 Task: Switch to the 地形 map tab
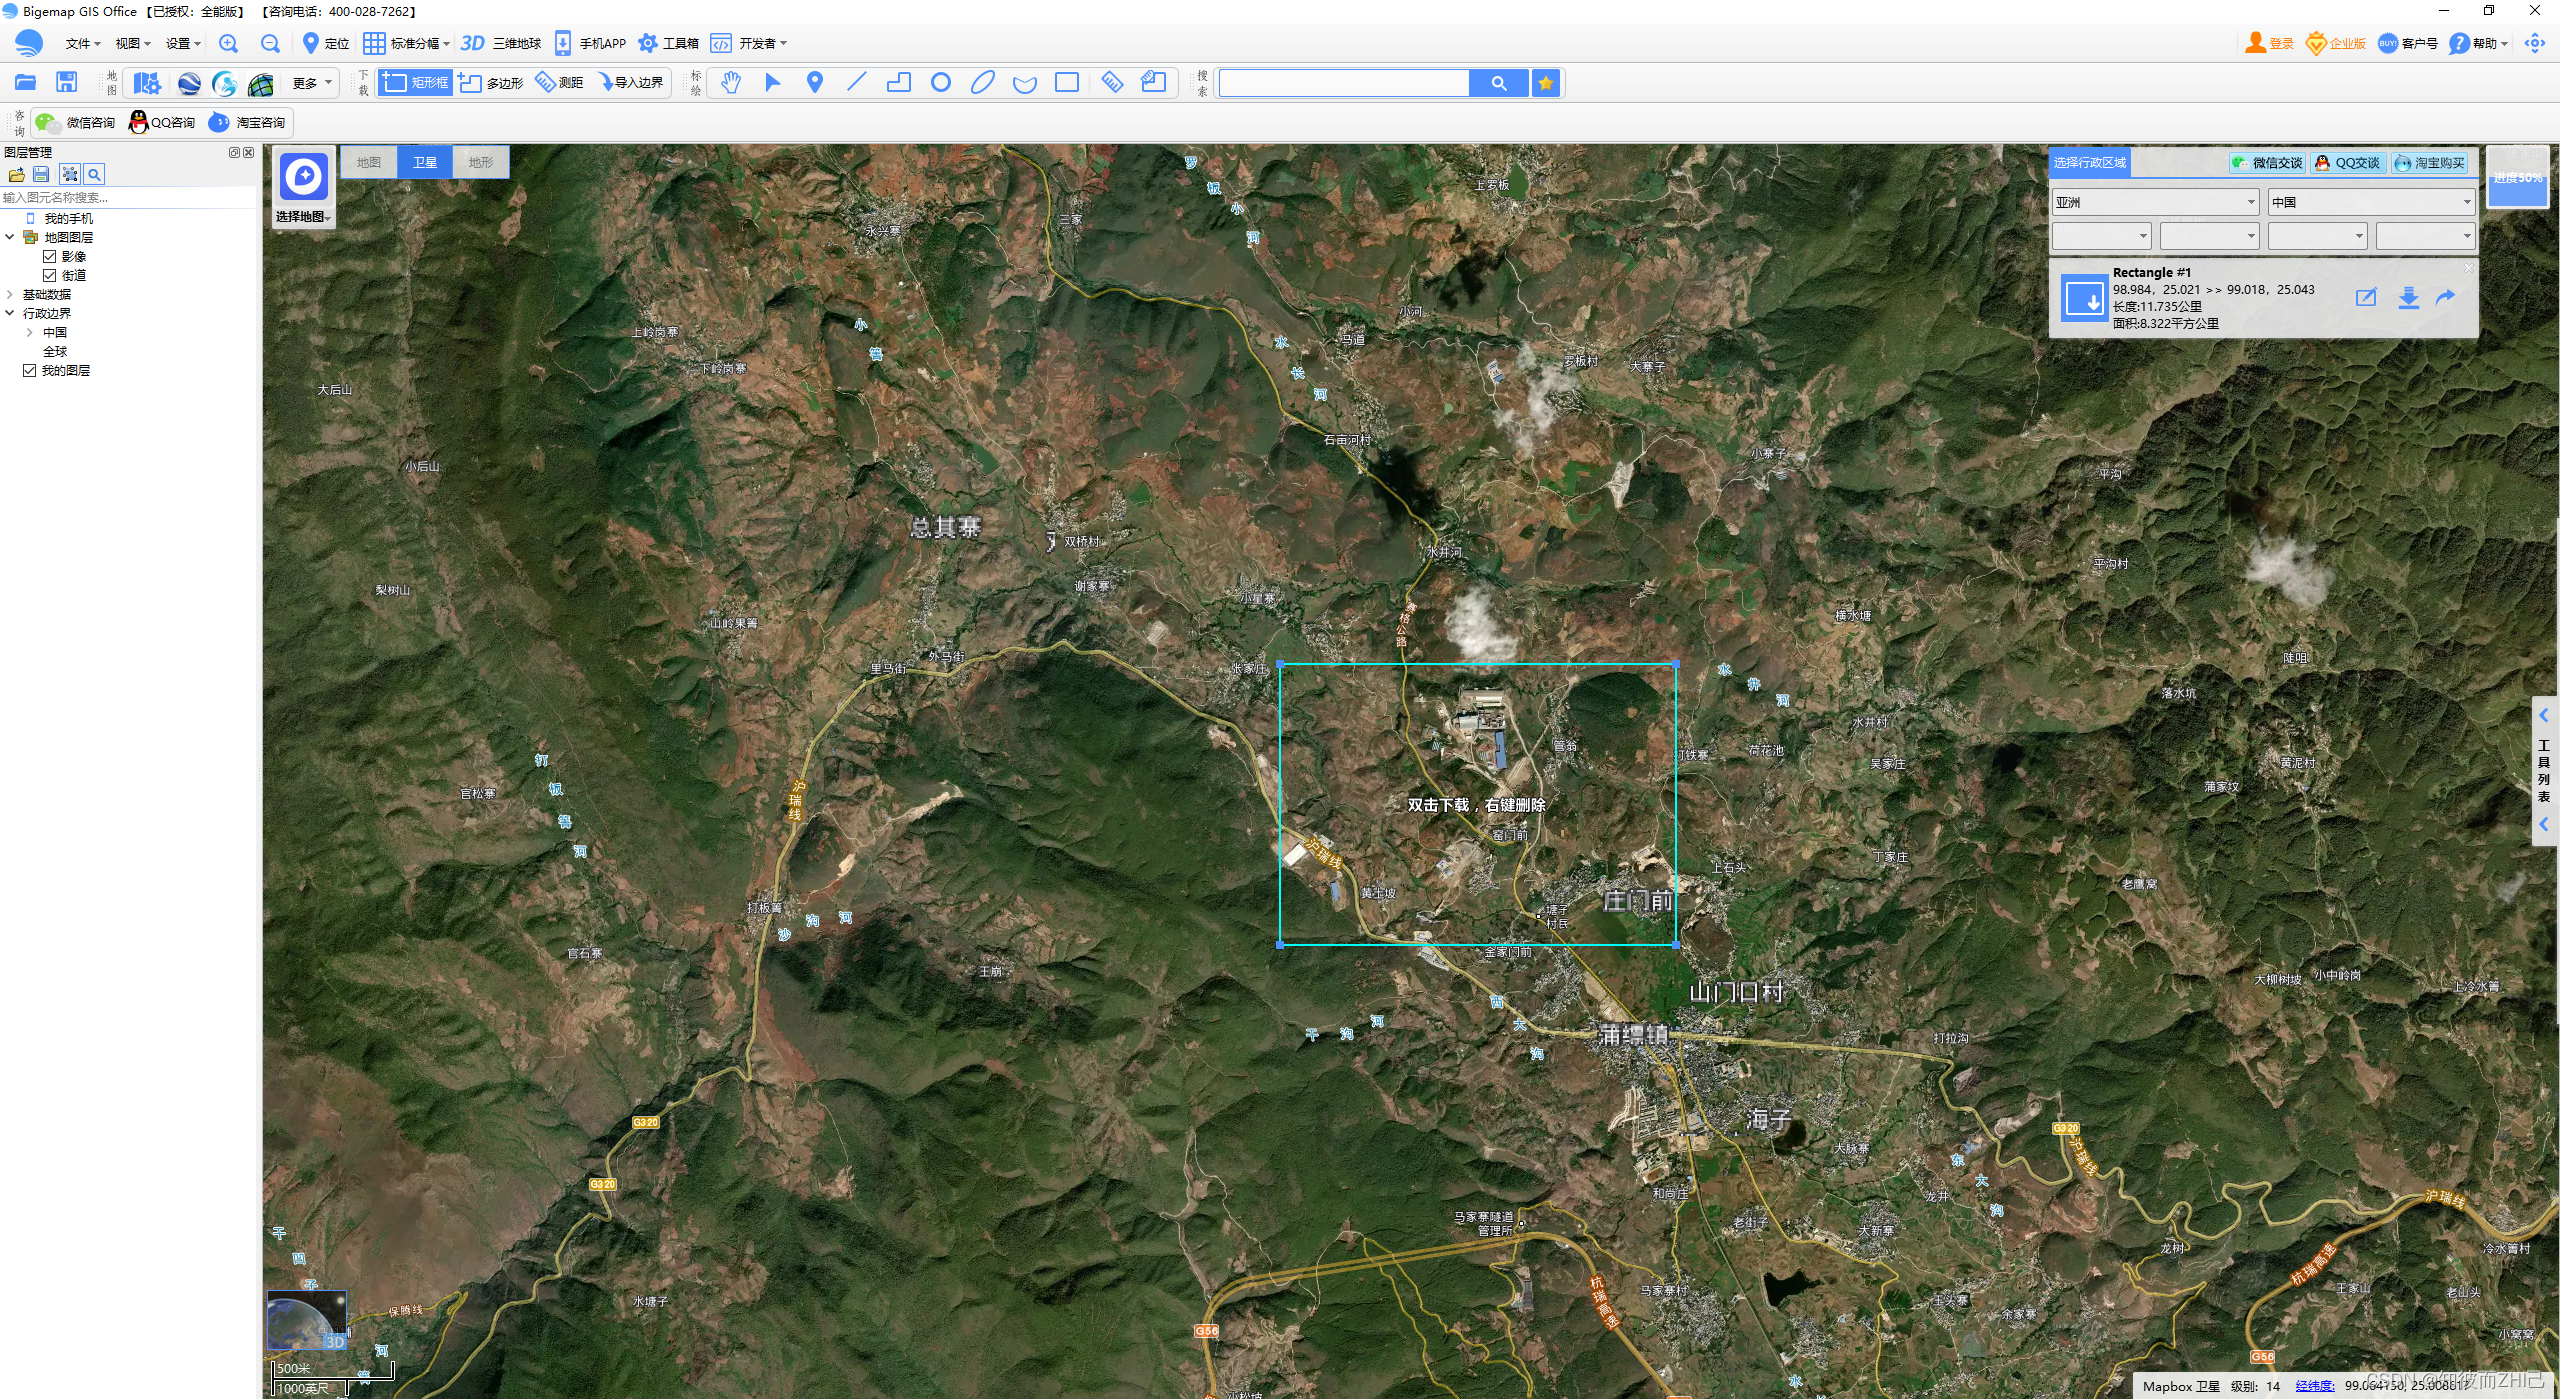click(481, 162)
